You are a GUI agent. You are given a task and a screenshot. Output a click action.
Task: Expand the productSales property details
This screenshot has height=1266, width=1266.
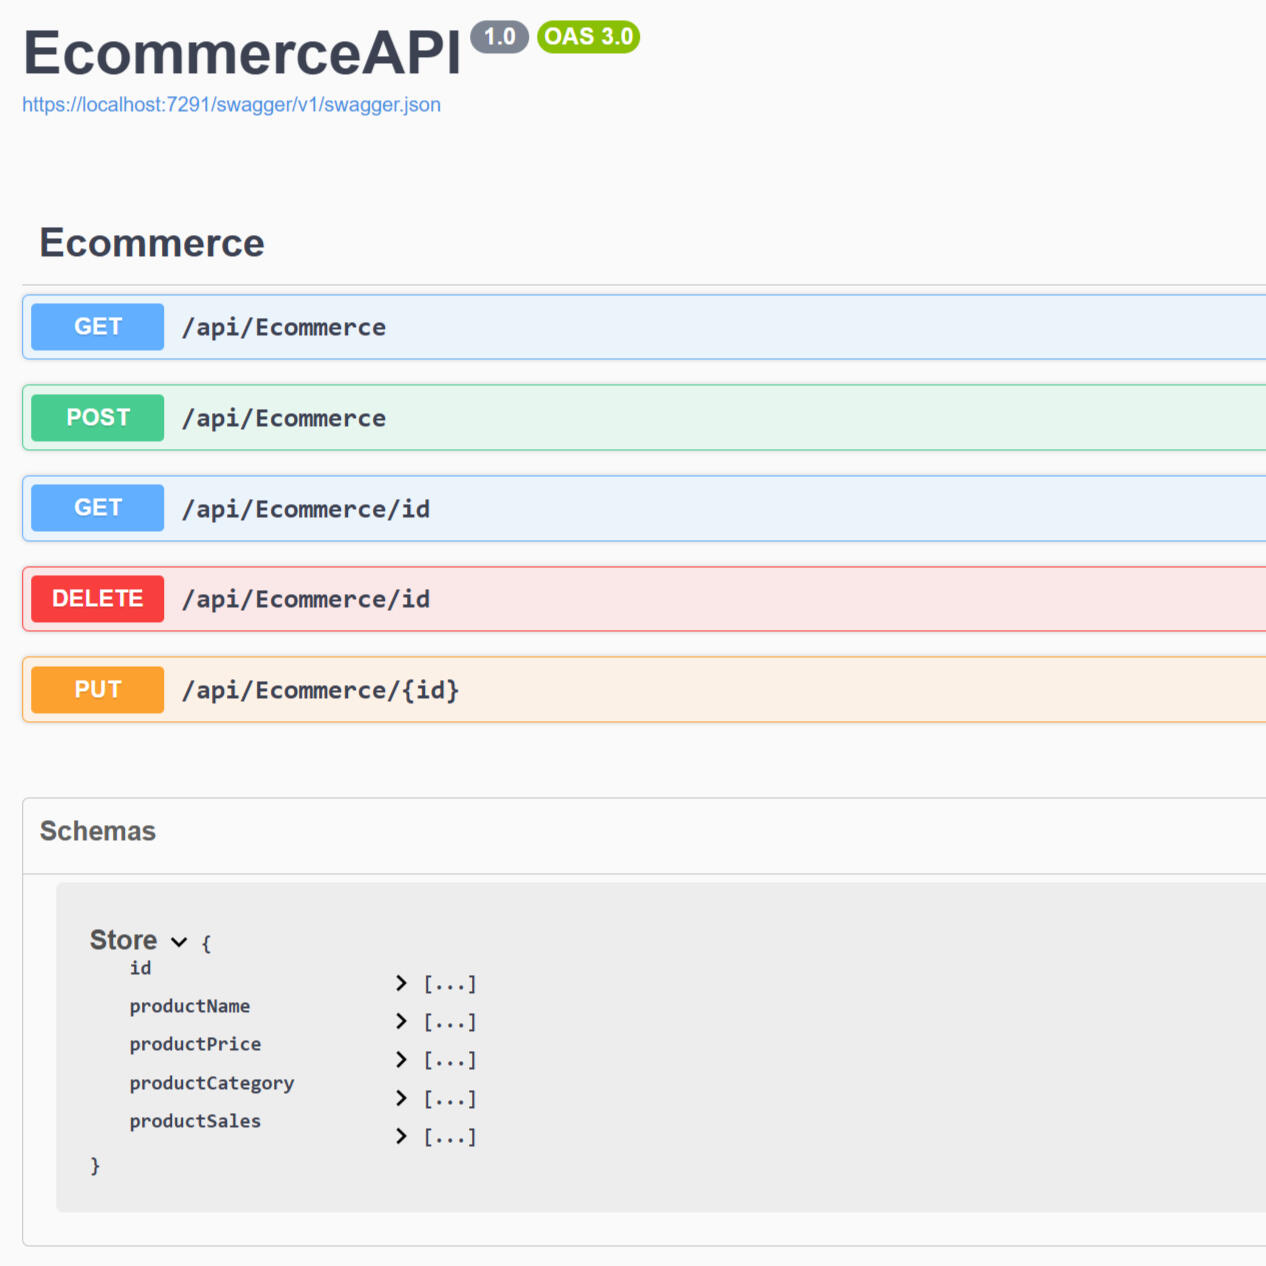[400, 1136]
